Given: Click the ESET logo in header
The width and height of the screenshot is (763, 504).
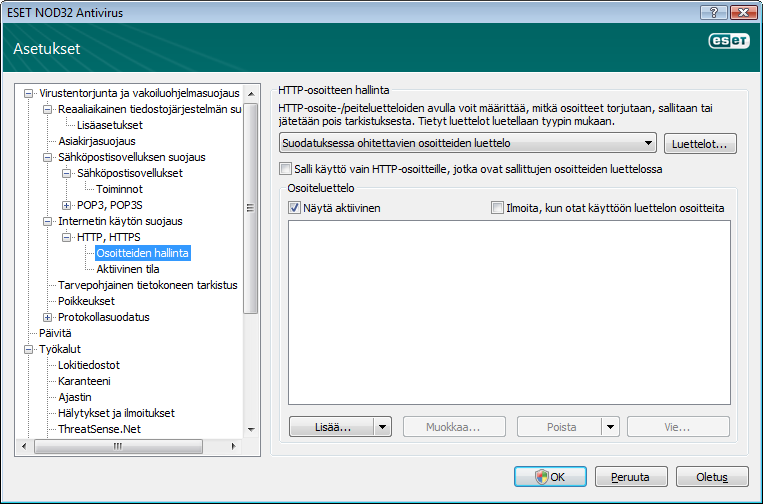Looking at the screenshot, I should pyautogui.click(x=728, y=41).
